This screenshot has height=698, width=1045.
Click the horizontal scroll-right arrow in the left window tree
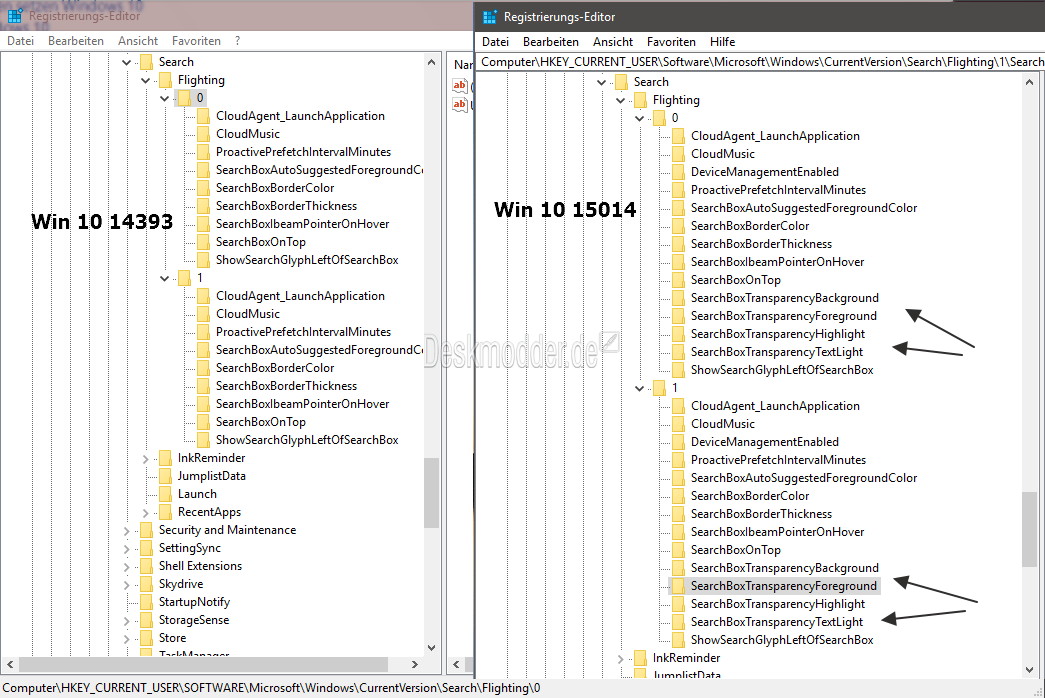pyautogui.click(x=415, y=665)
